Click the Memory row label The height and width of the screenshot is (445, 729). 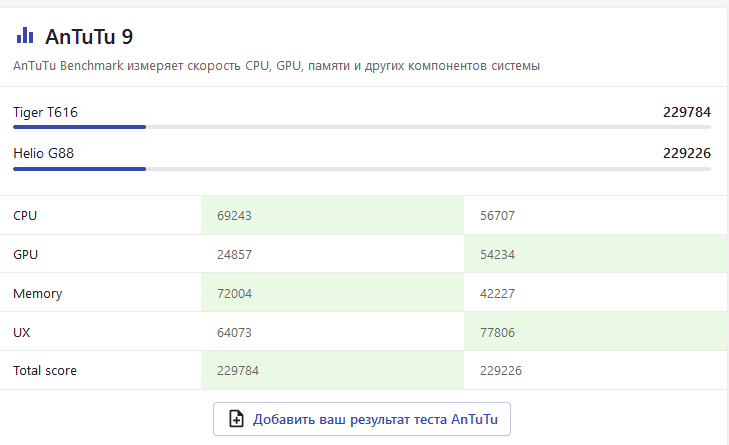click(38, 293)
